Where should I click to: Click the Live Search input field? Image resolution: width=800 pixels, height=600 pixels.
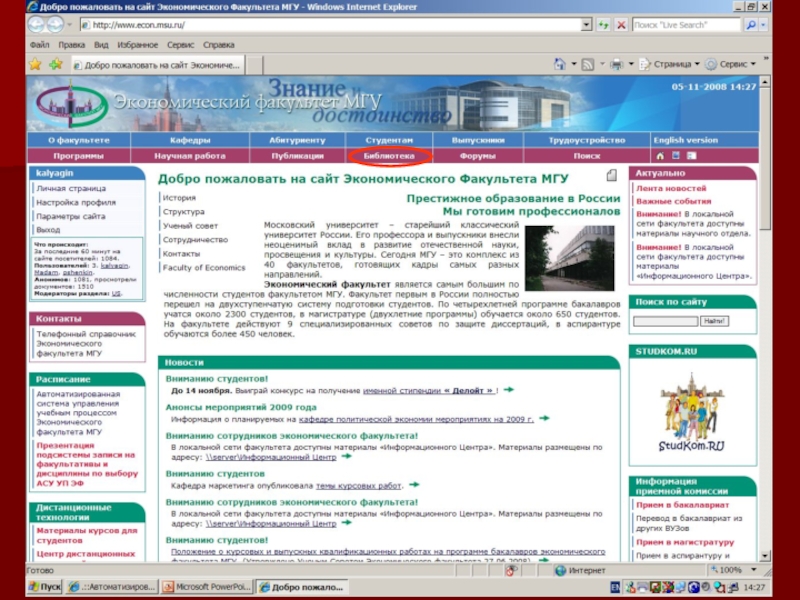pos(686,24)
